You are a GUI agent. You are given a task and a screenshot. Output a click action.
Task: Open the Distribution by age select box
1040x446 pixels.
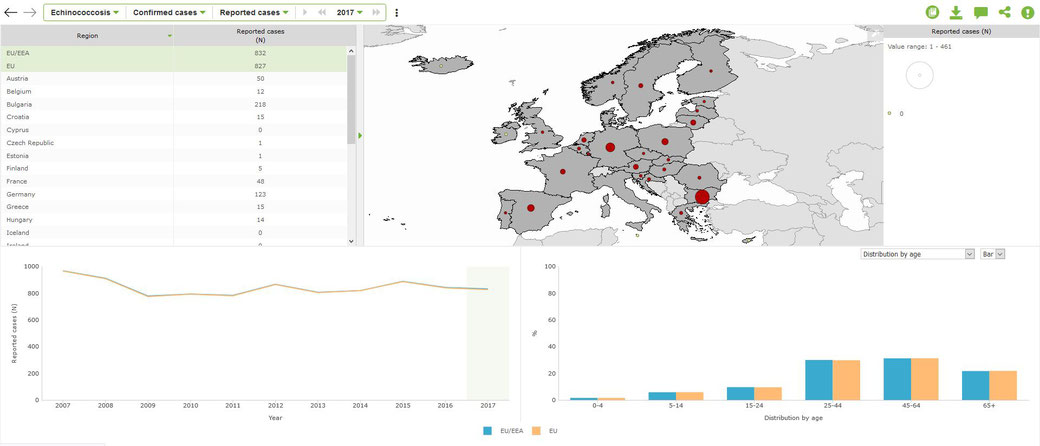(x=917, y=254)
